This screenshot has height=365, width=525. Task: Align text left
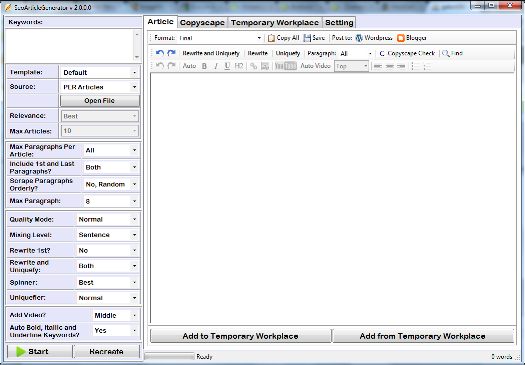378,66
